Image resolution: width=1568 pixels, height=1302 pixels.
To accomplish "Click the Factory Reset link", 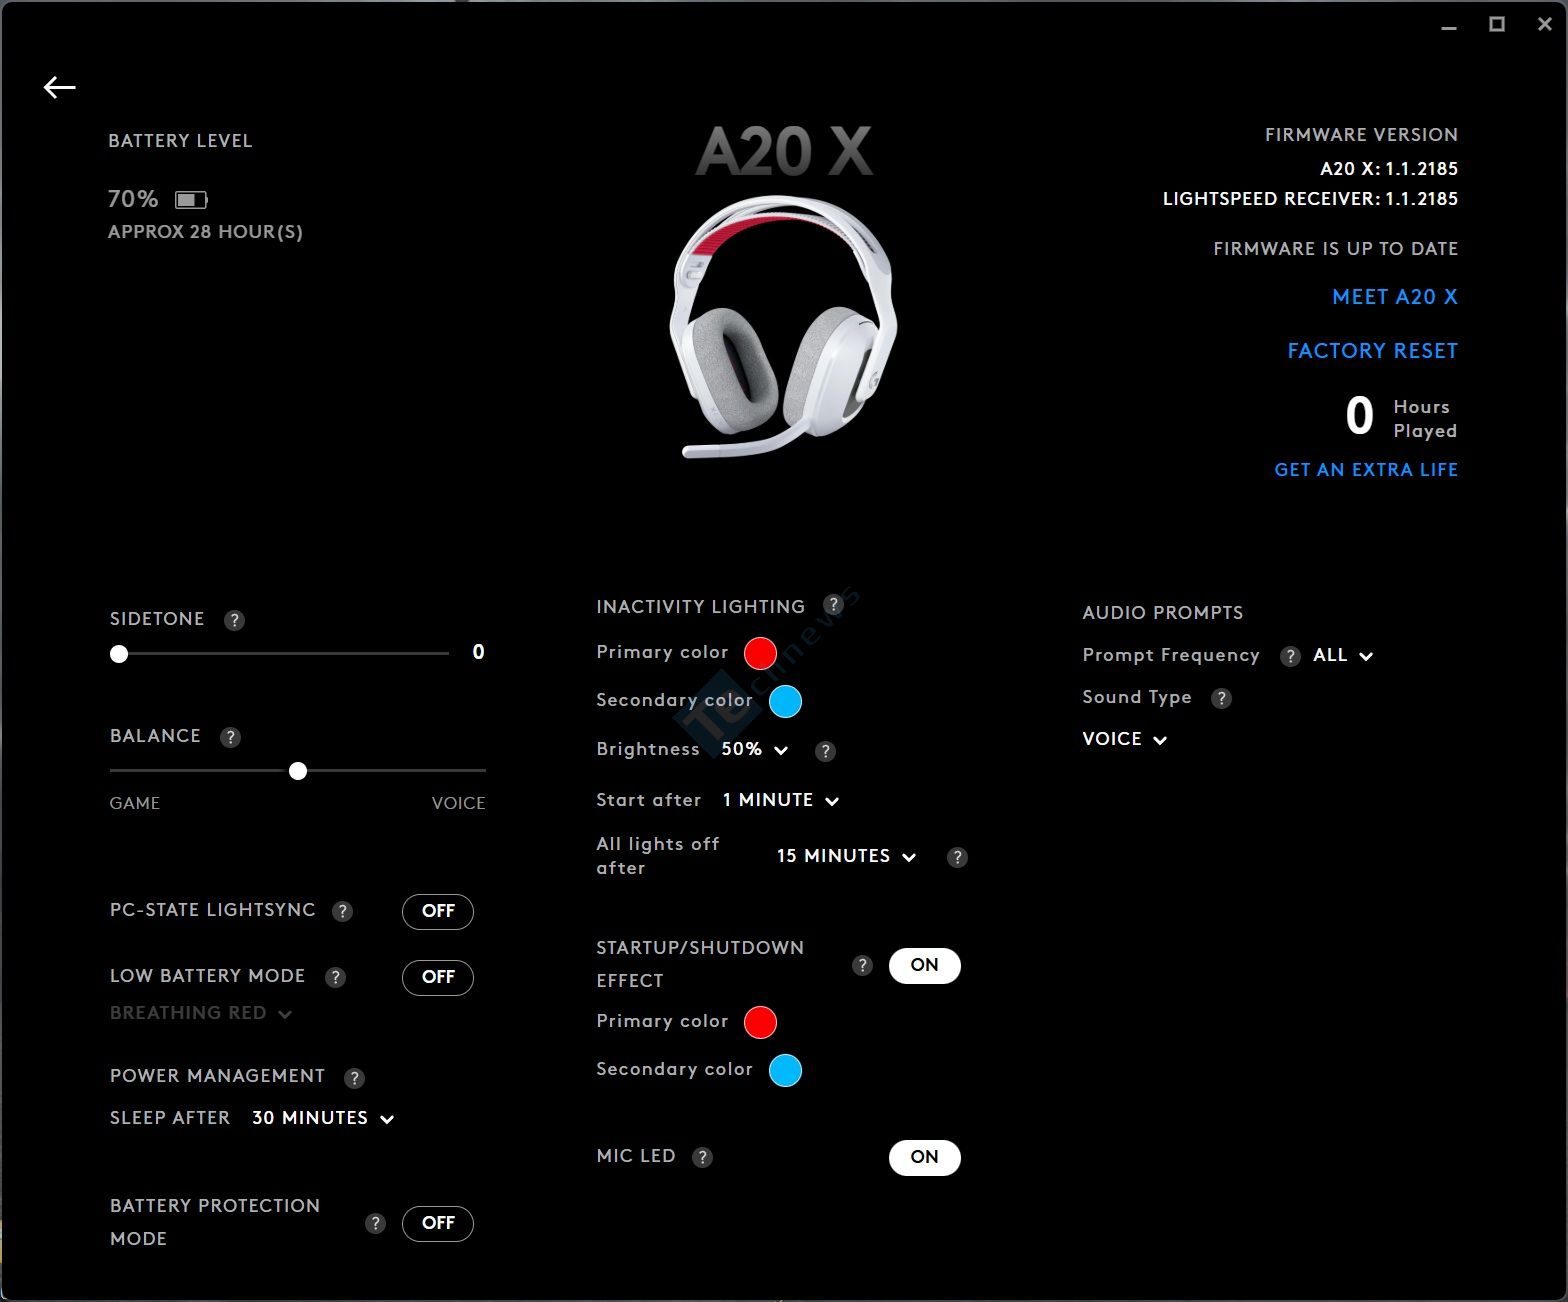I will click(1372, 351).
